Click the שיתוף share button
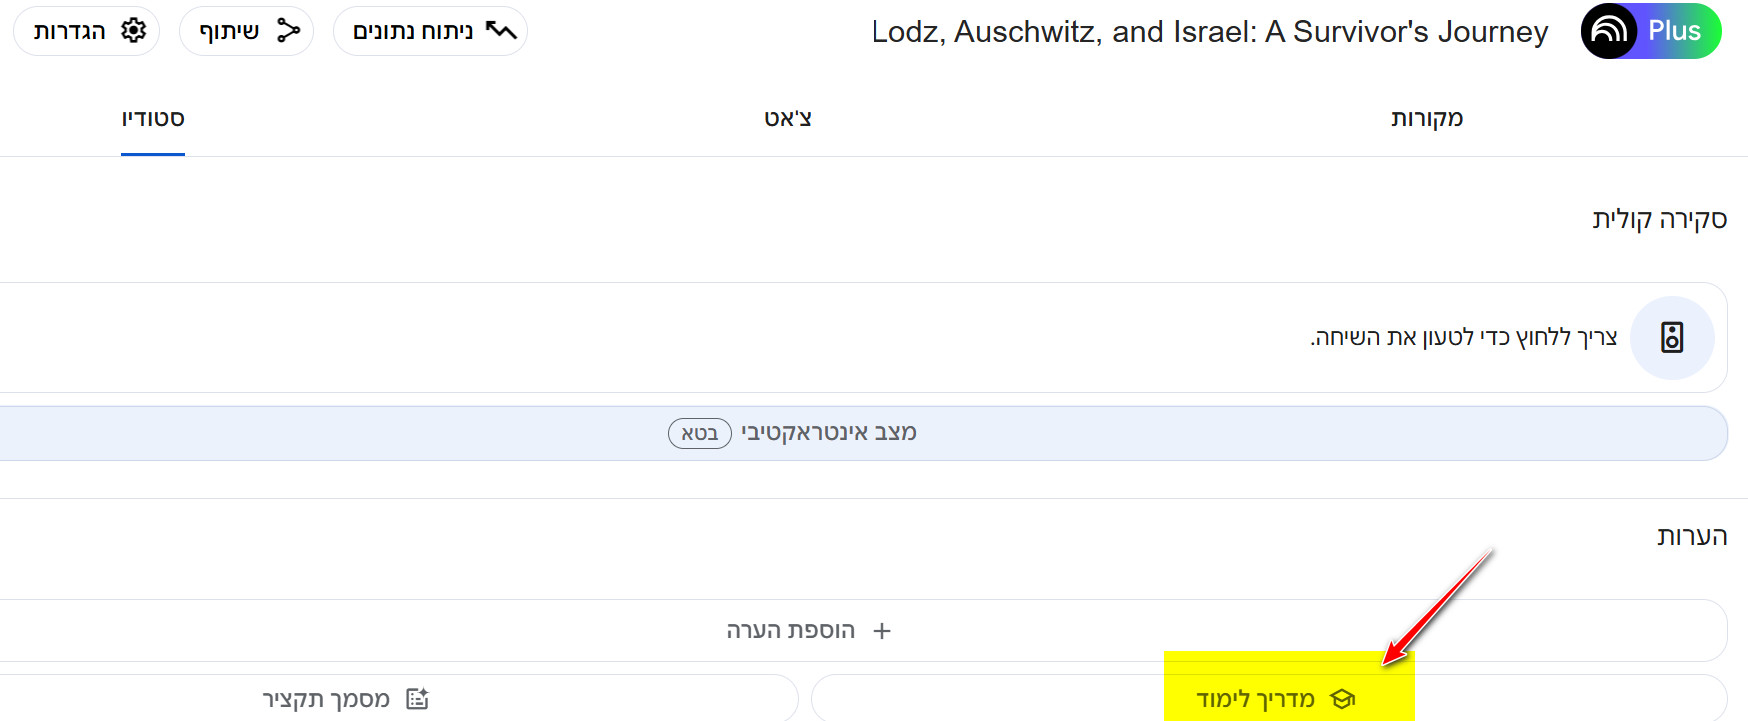 (246, 31)
